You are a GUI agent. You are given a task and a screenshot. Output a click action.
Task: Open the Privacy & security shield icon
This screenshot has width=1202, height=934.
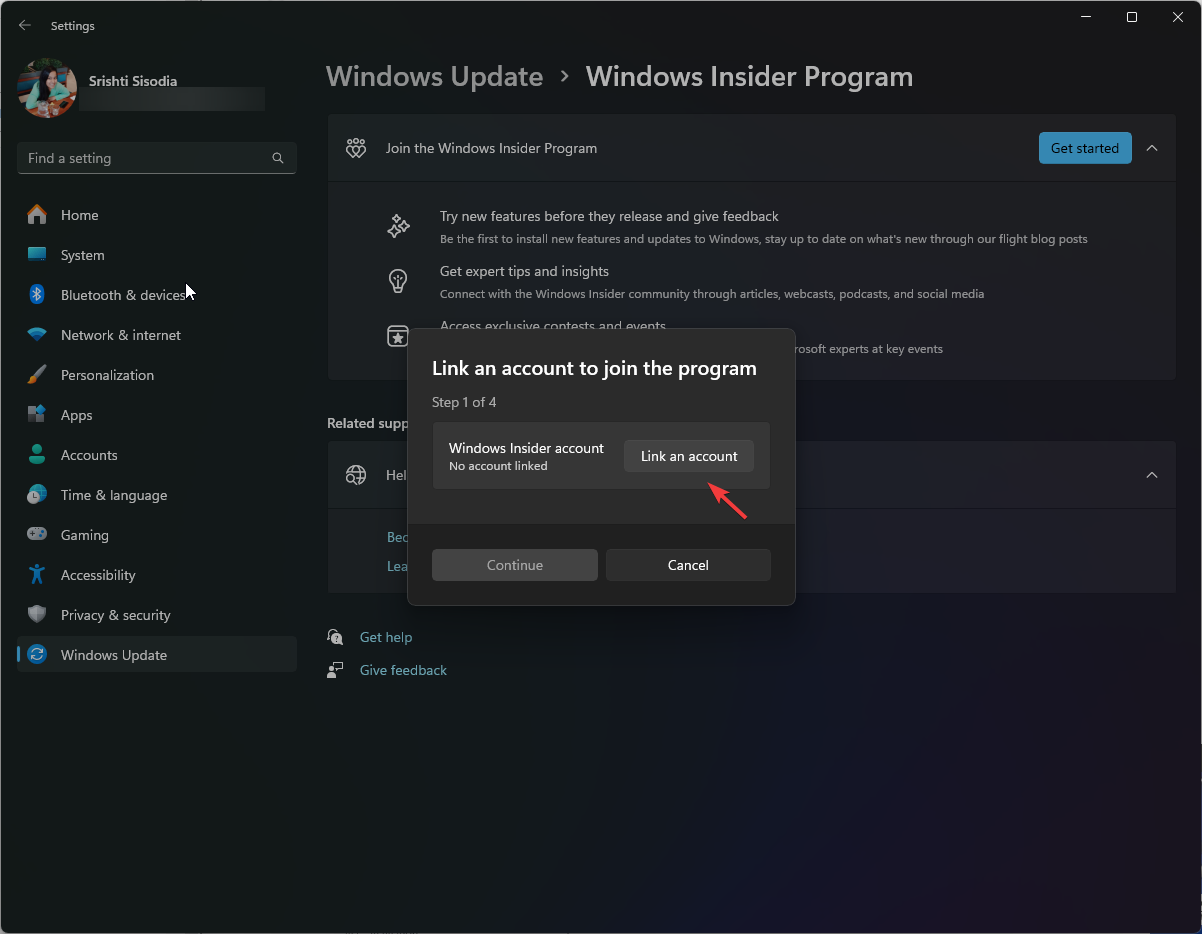pos(36,615)
